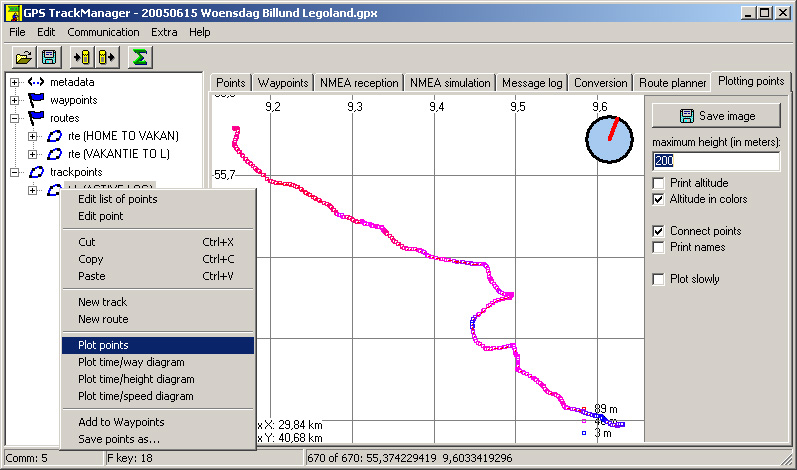
Task: Select the routes tree item label
Action: 65,118
